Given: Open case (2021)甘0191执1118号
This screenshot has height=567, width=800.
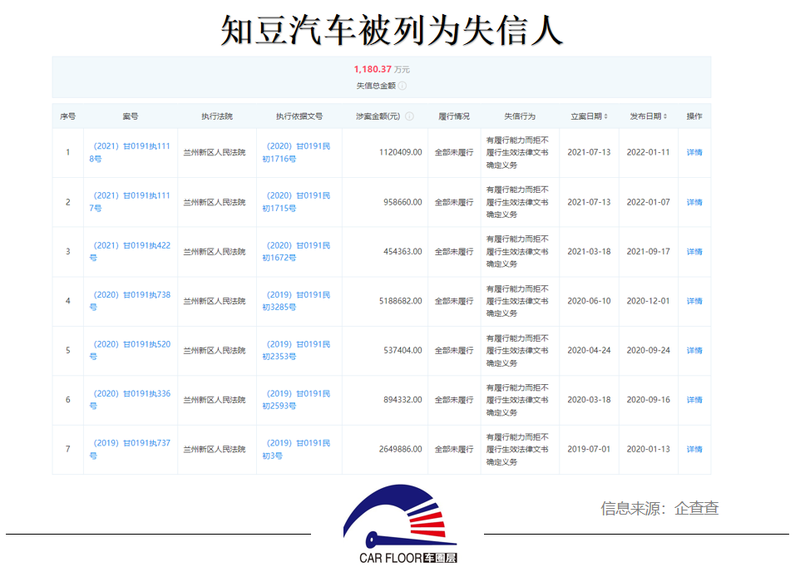Looking at the screenshot, I should [130, 152].
